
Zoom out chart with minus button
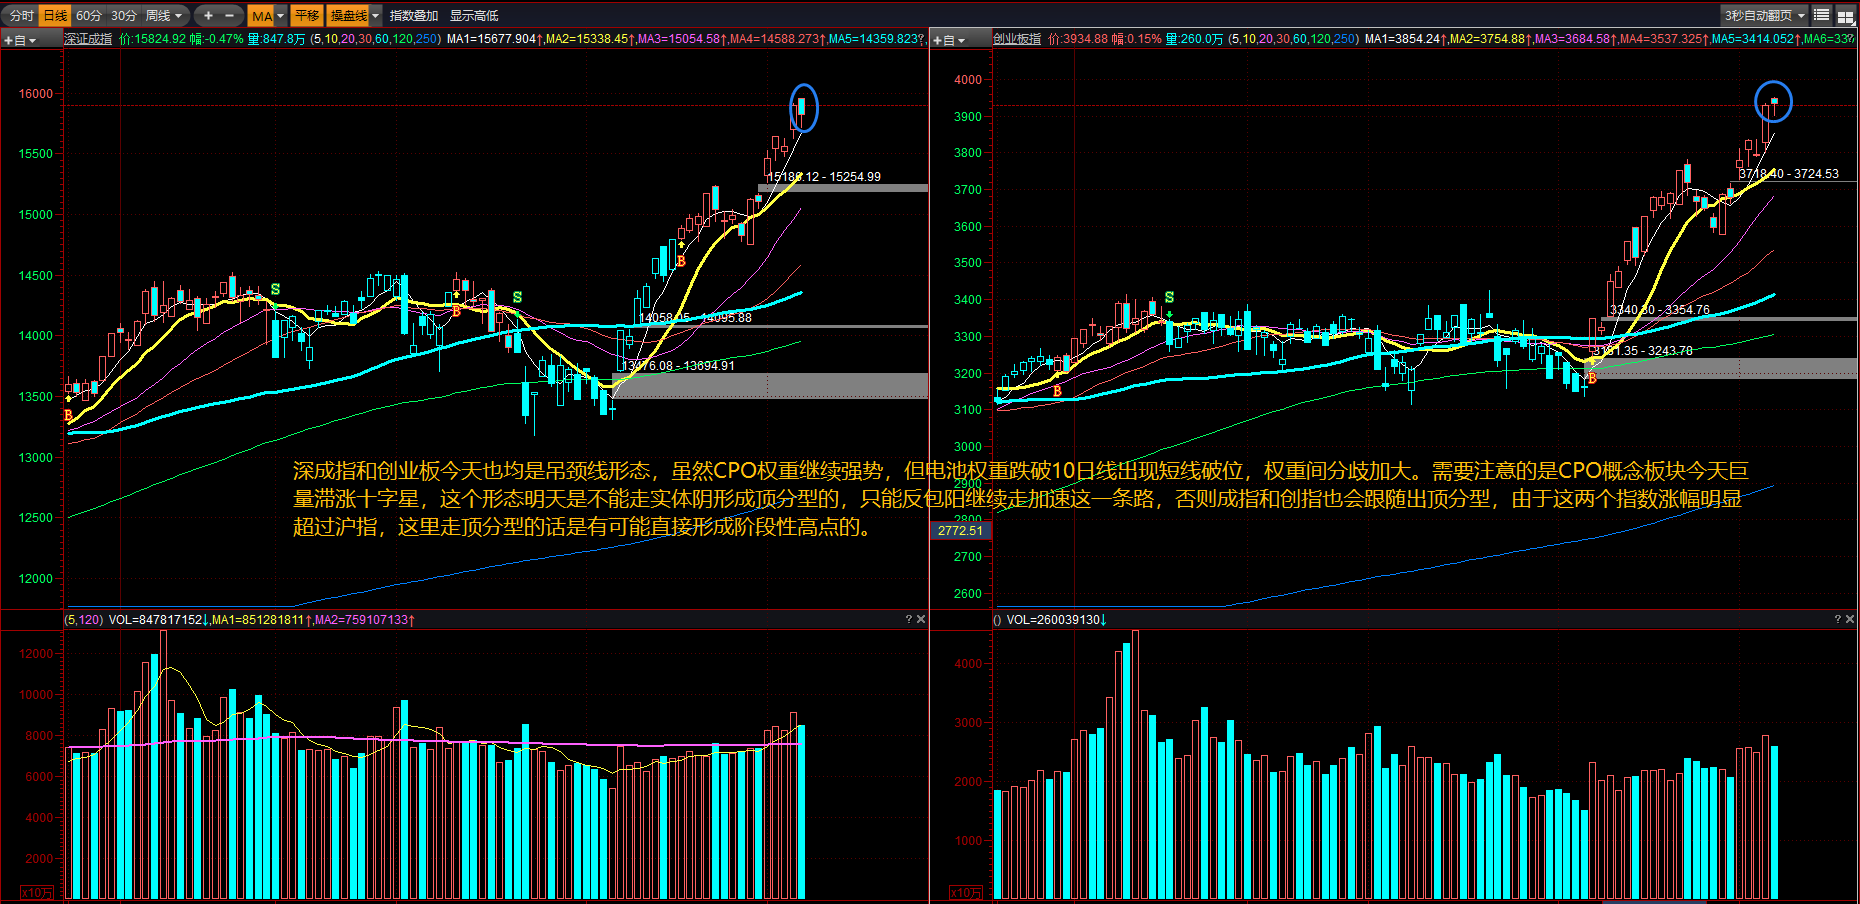pyautogui.click(x=230, y=15)
